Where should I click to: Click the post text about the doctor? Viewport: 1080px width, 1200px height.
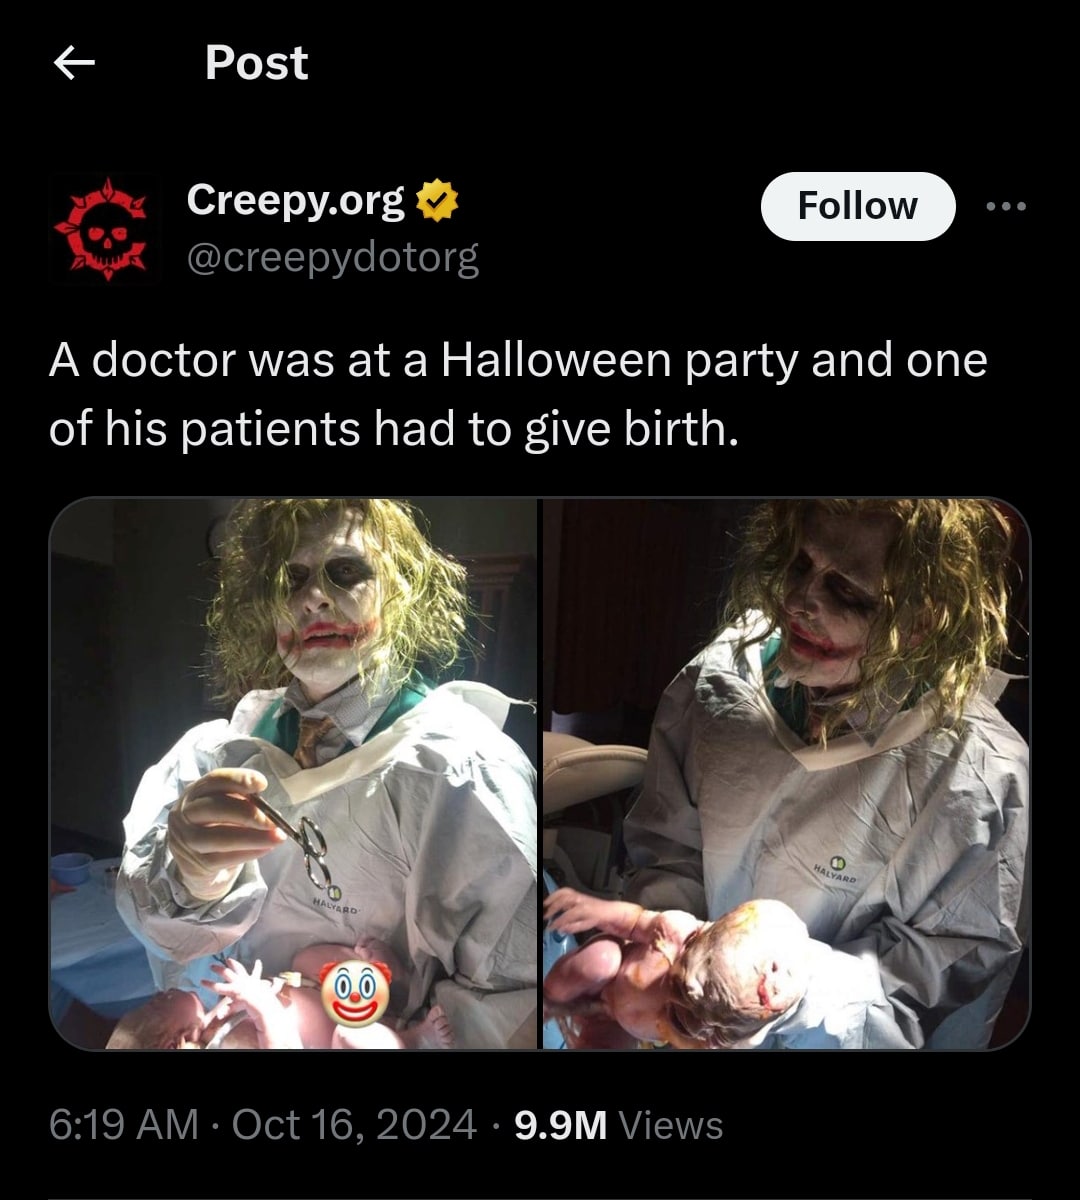click(517, 394)
